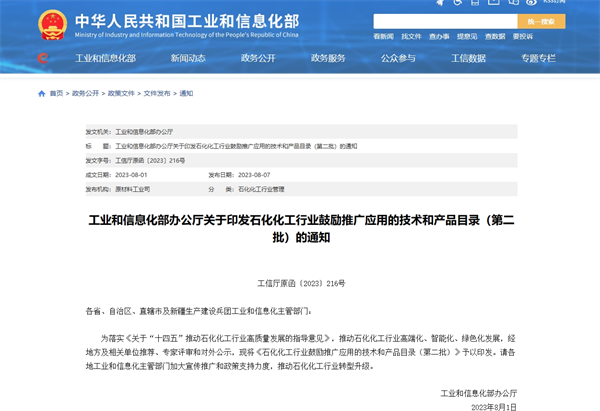
Task: Click the home icon in the breadcrumb
Action: coord(42,93)
